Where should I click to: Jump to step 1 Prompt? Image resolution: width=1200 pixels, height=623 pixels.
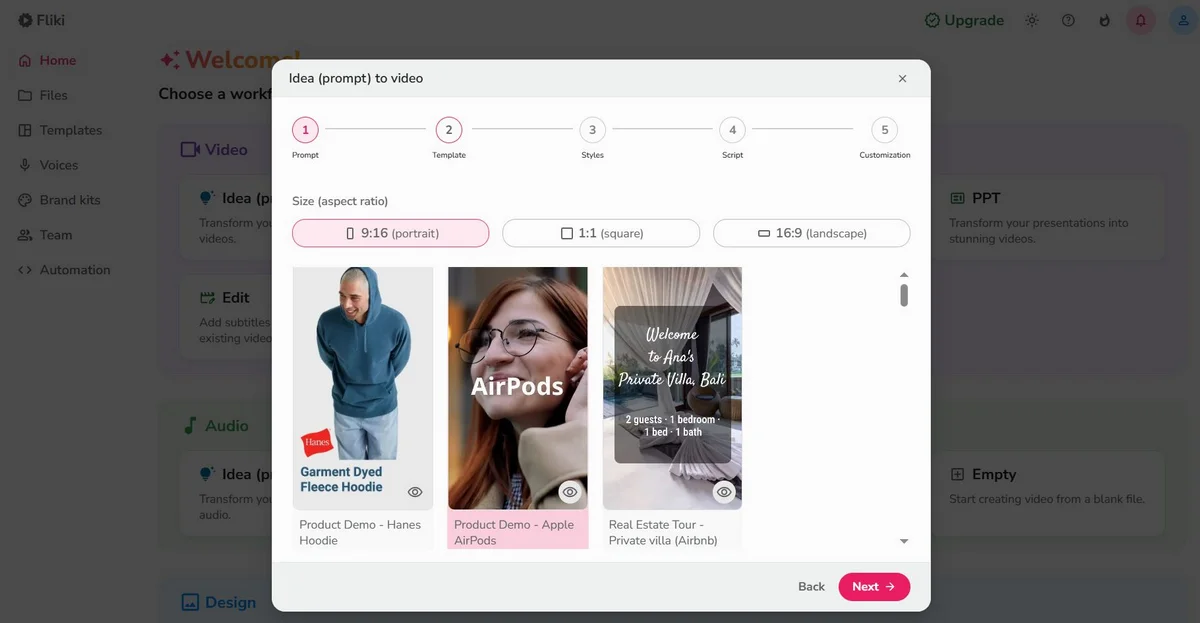305,130
